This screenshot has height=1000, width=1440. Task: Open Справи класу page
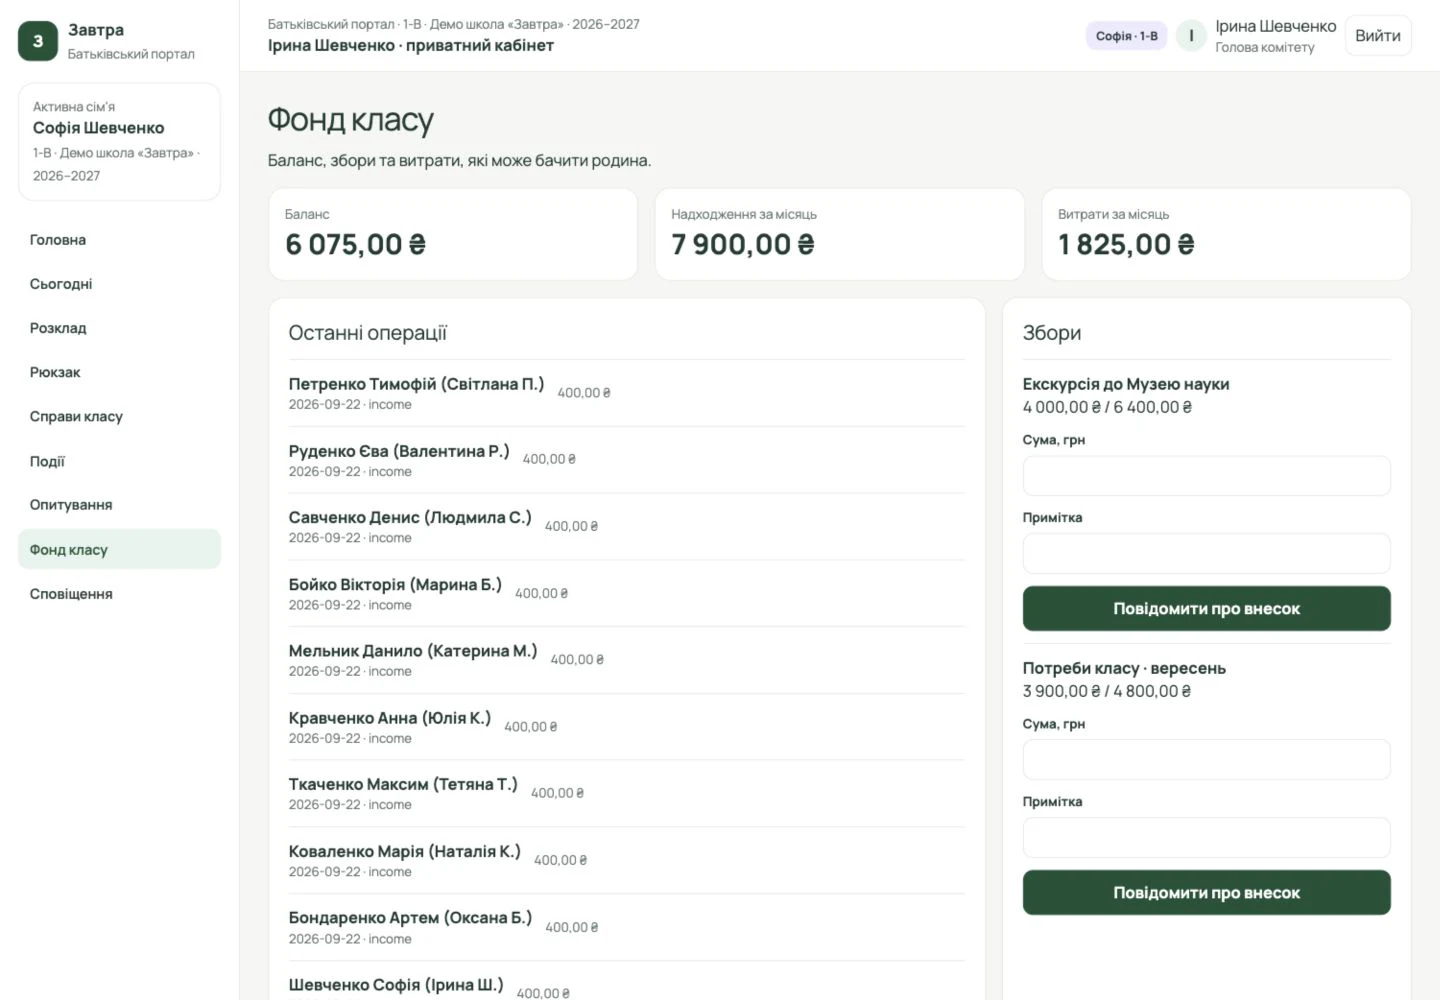click(119, 416)
